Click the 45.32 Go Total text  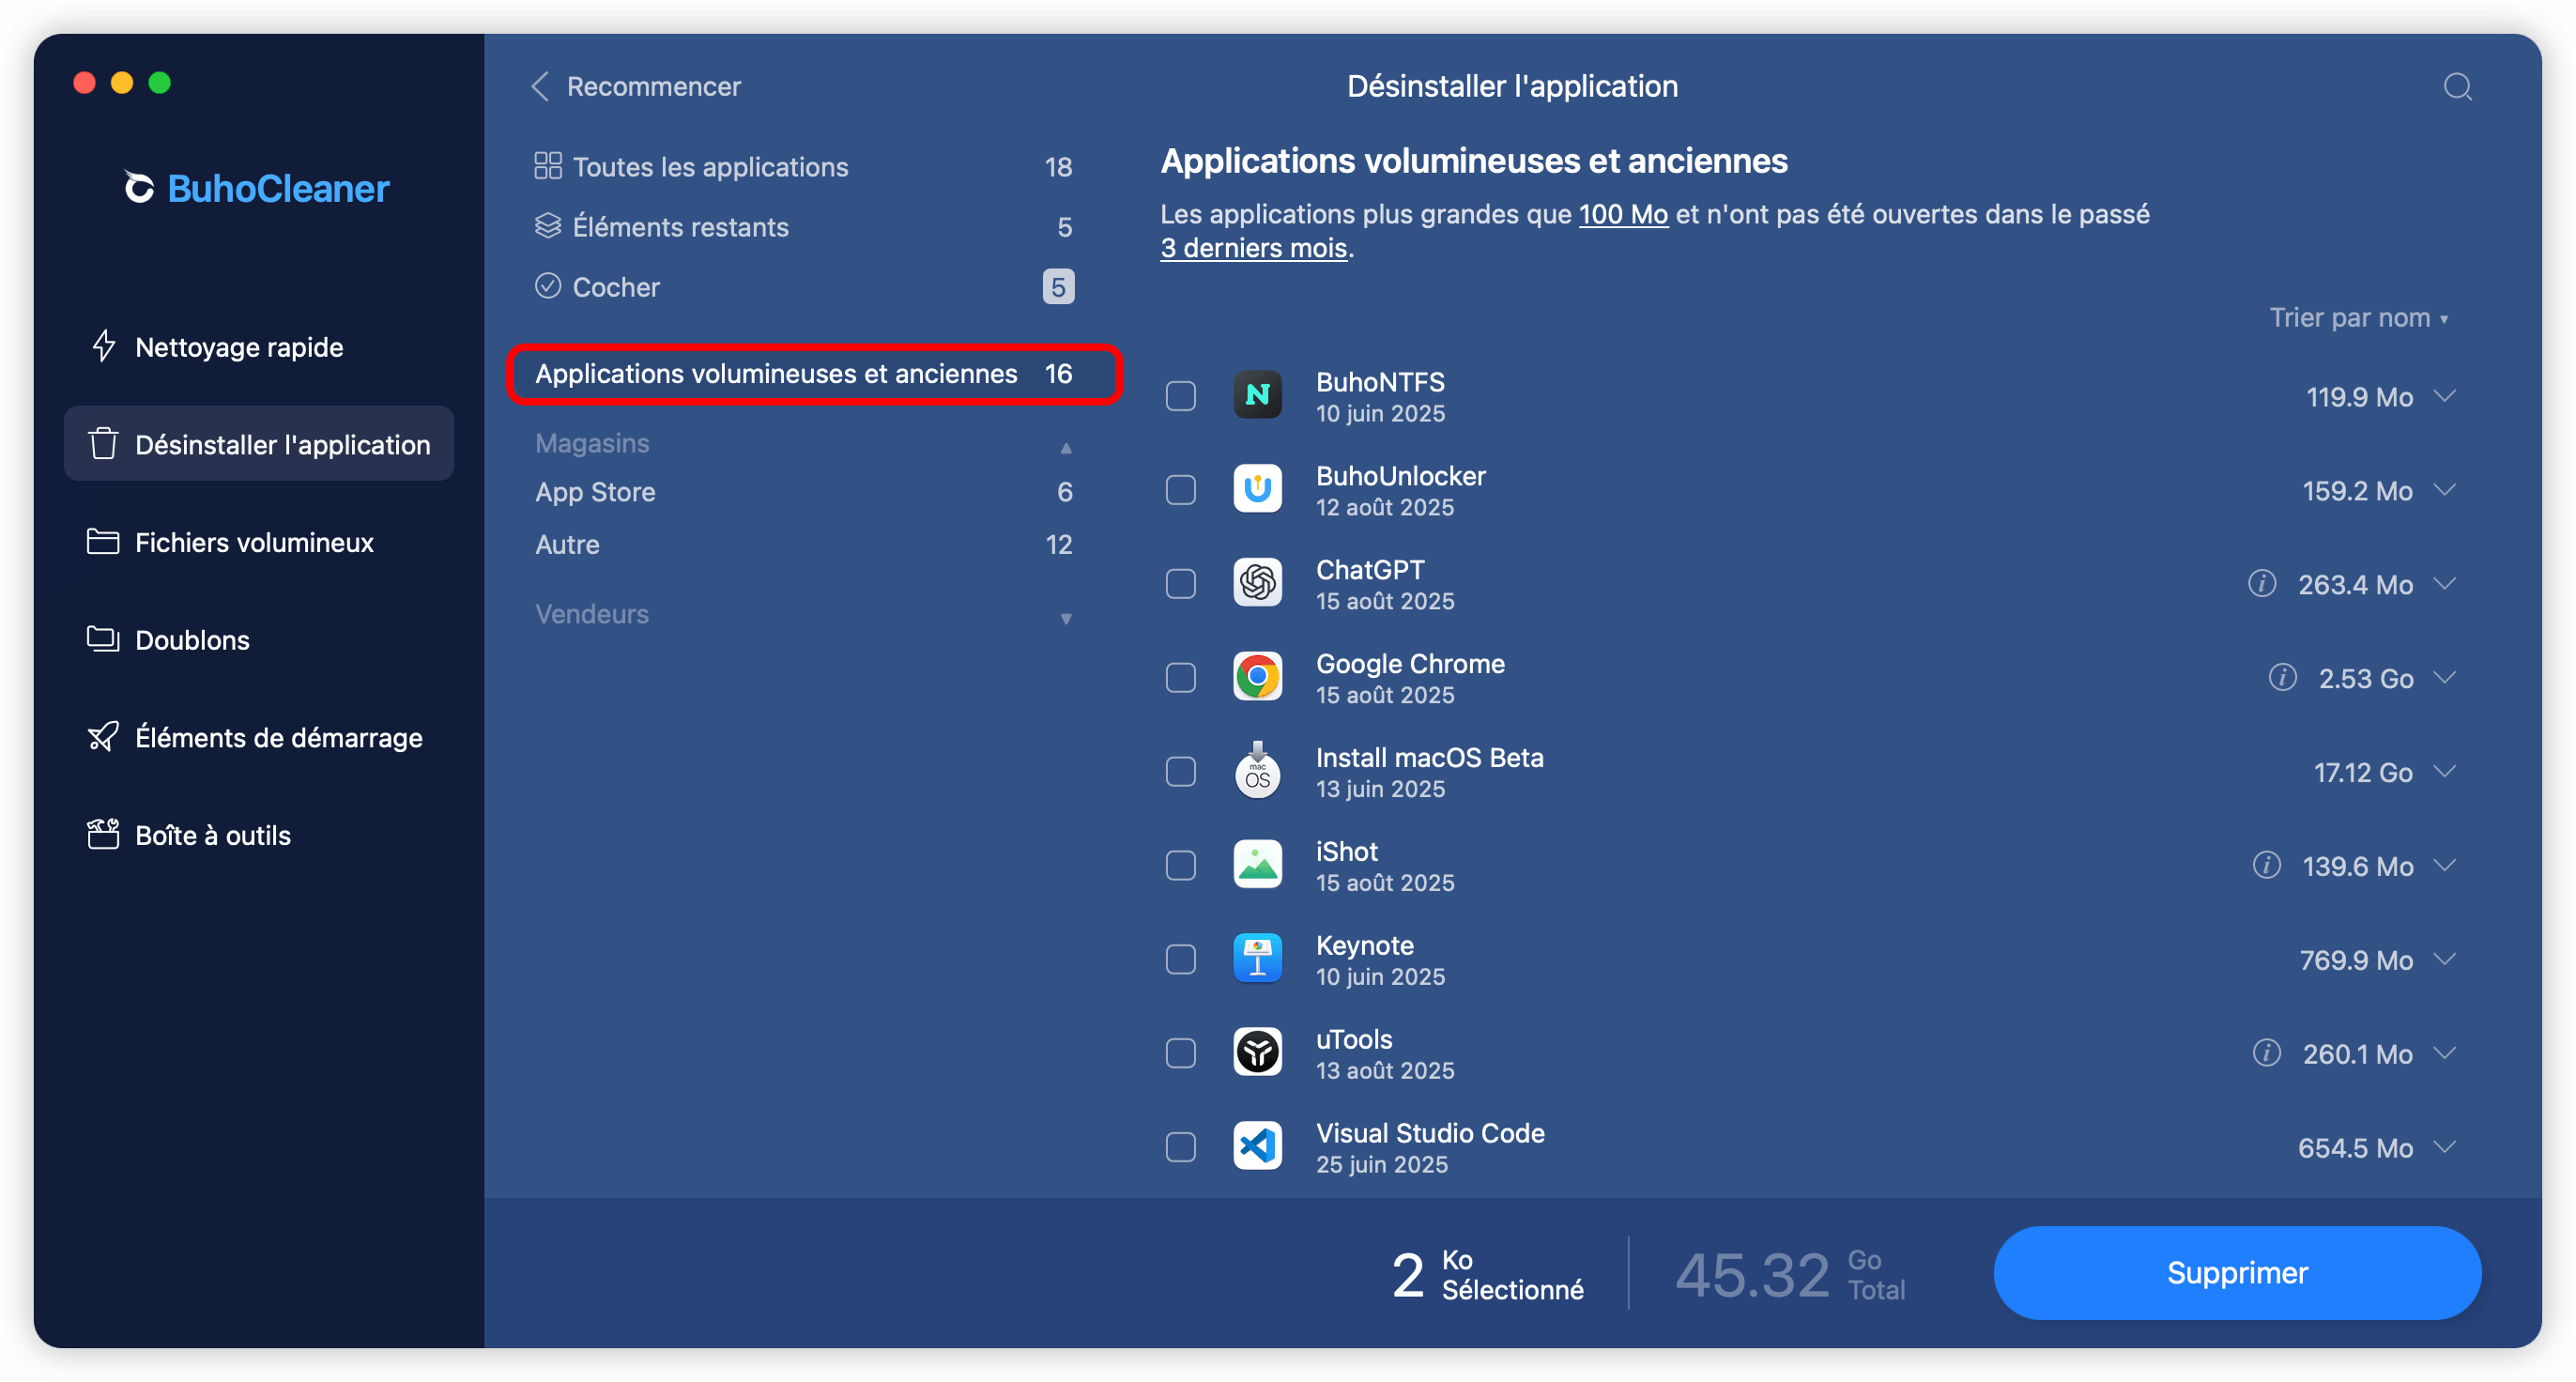1790,1274
